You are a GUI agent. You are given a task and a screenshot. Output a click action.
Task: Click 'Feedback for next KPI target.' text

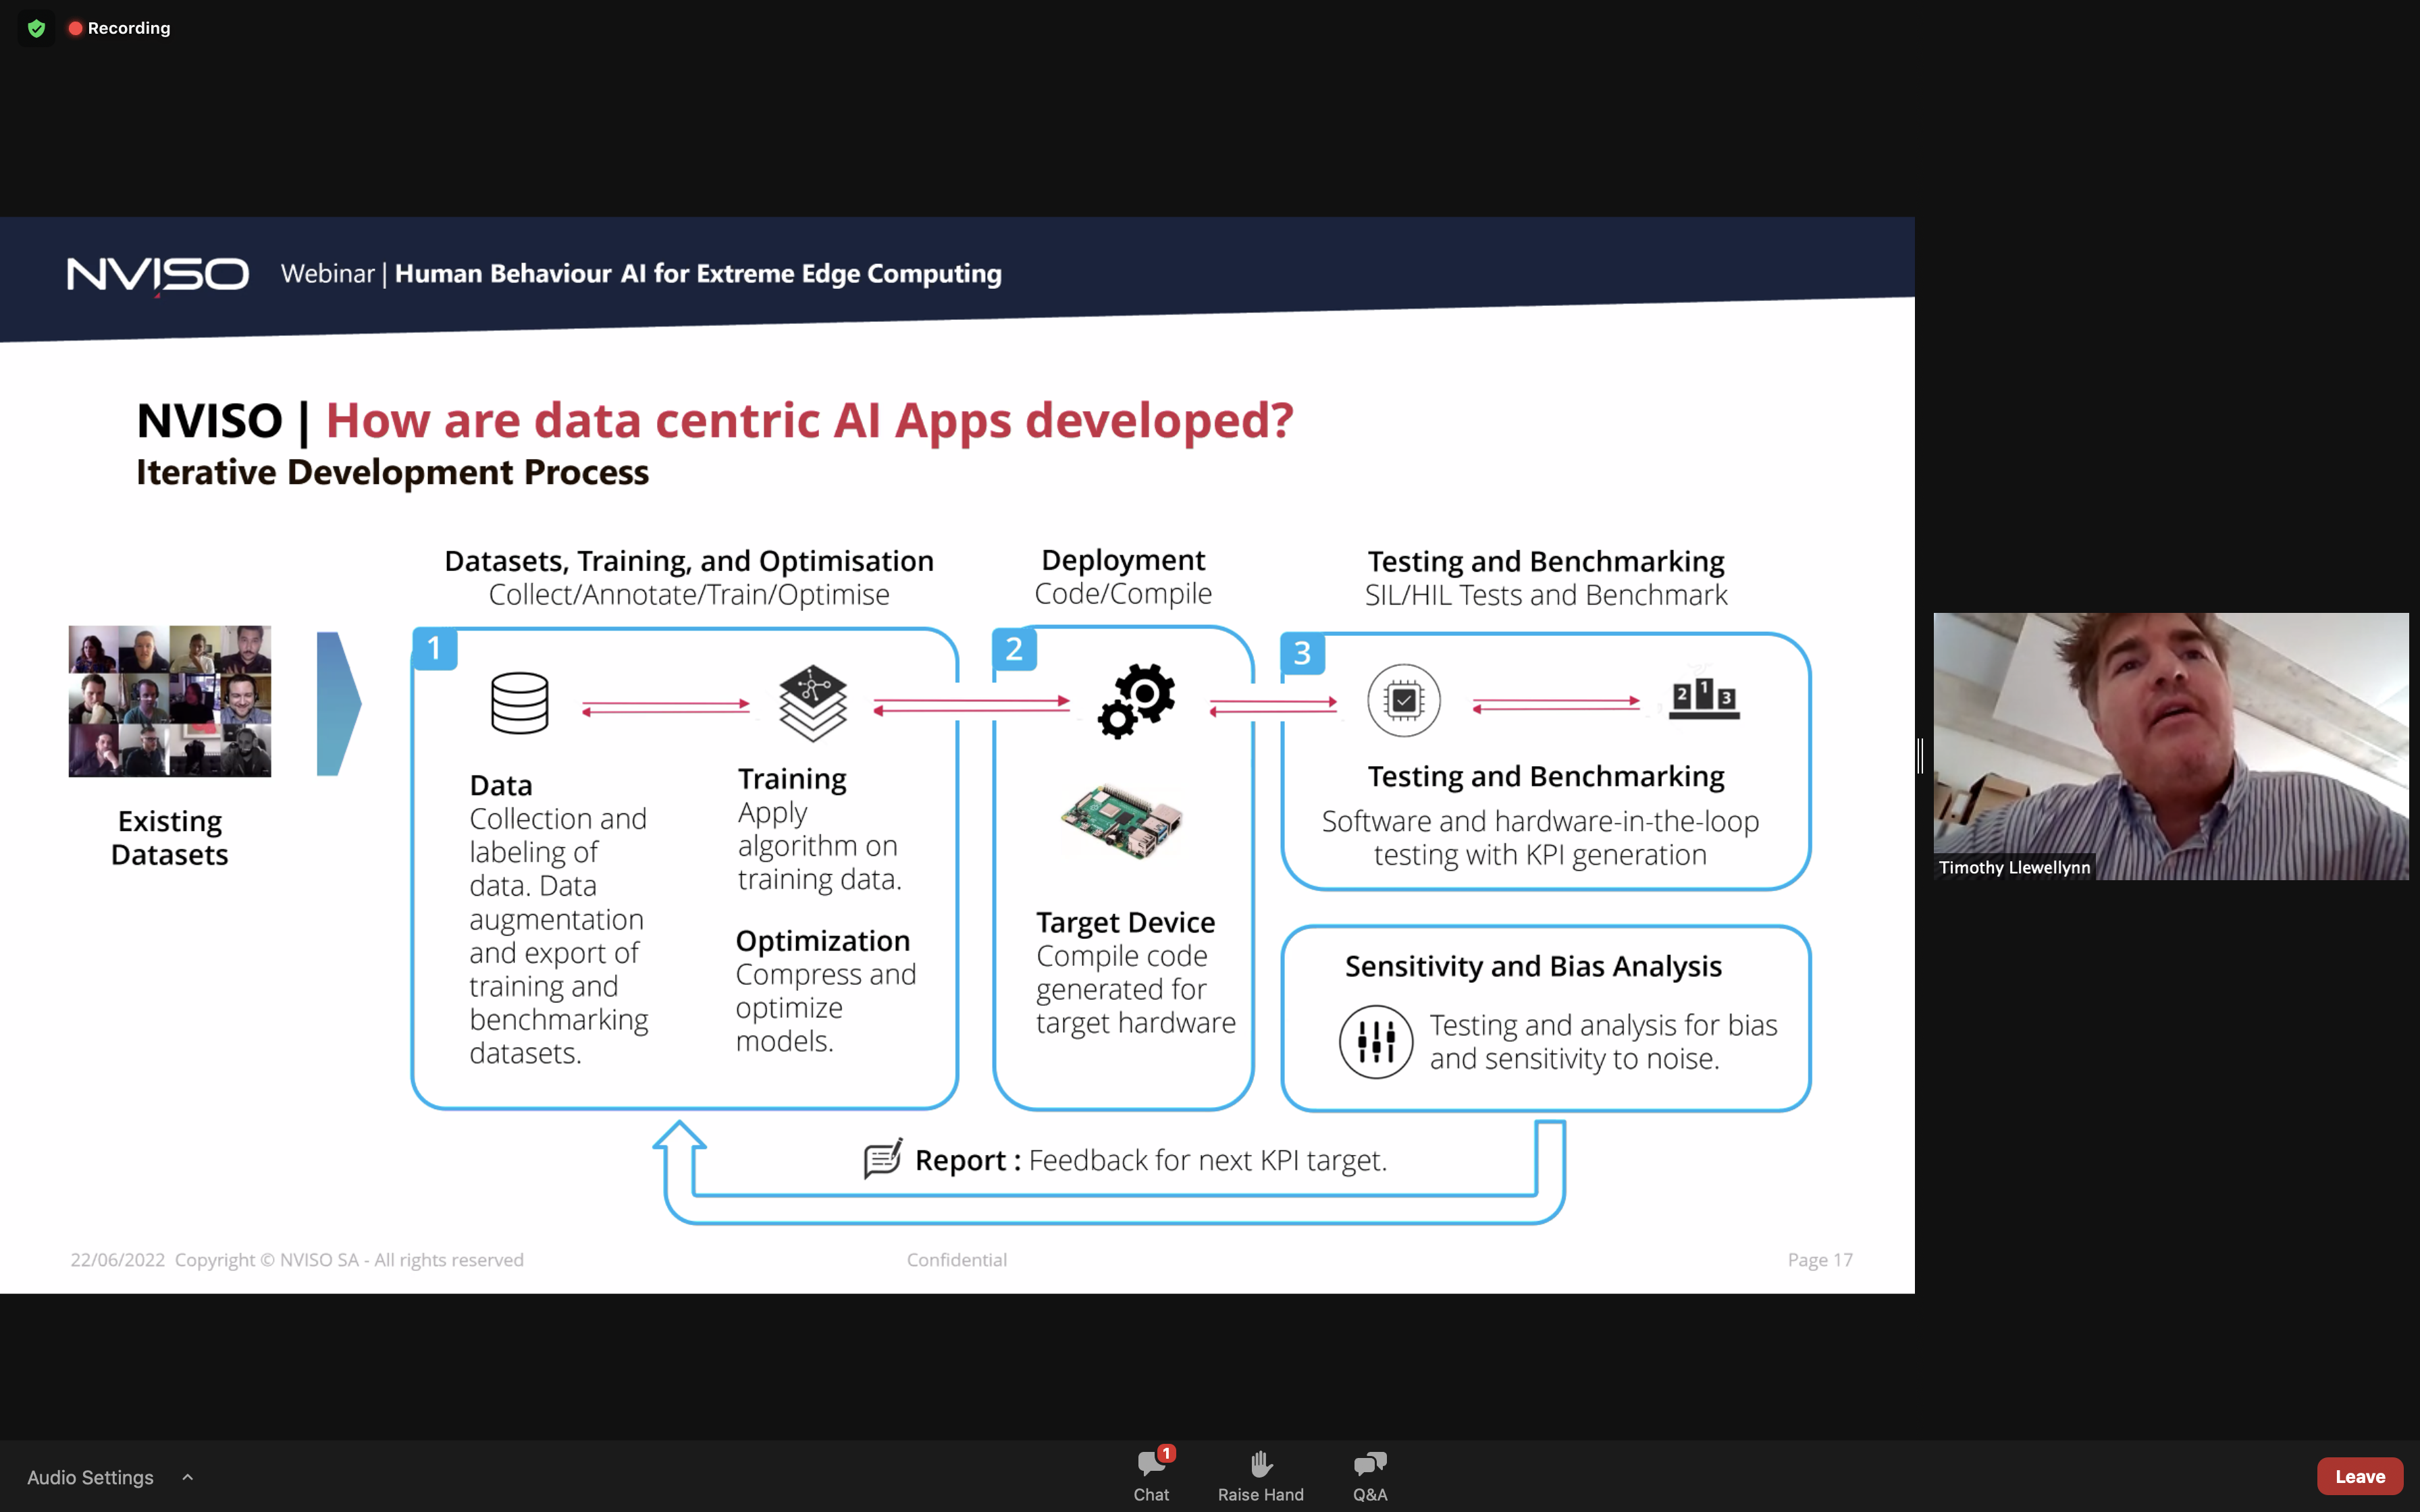1208,1161
